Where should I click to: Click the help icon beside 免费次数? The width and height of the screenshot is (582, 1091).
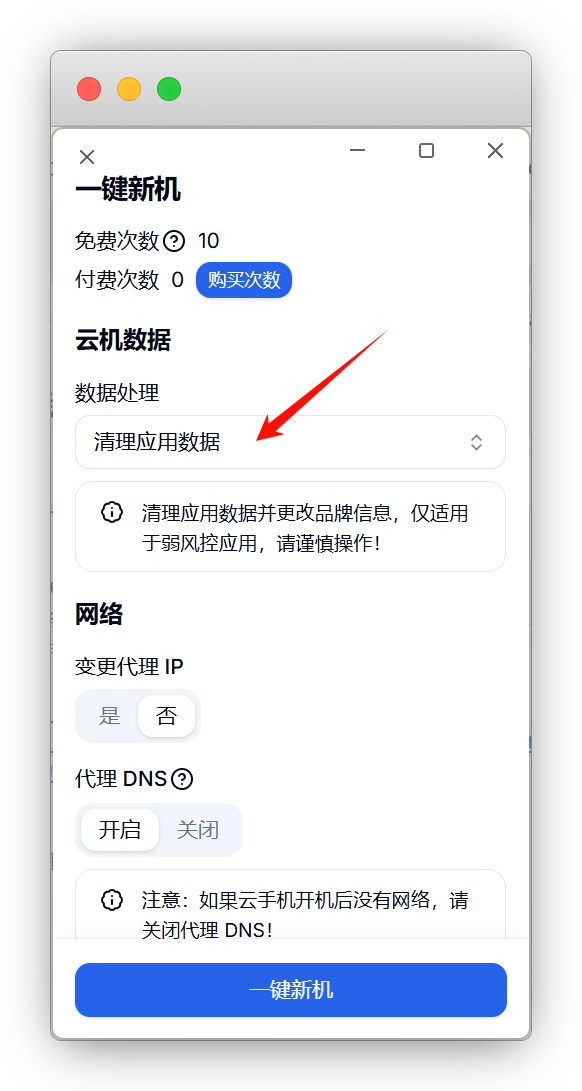[173, 241]
